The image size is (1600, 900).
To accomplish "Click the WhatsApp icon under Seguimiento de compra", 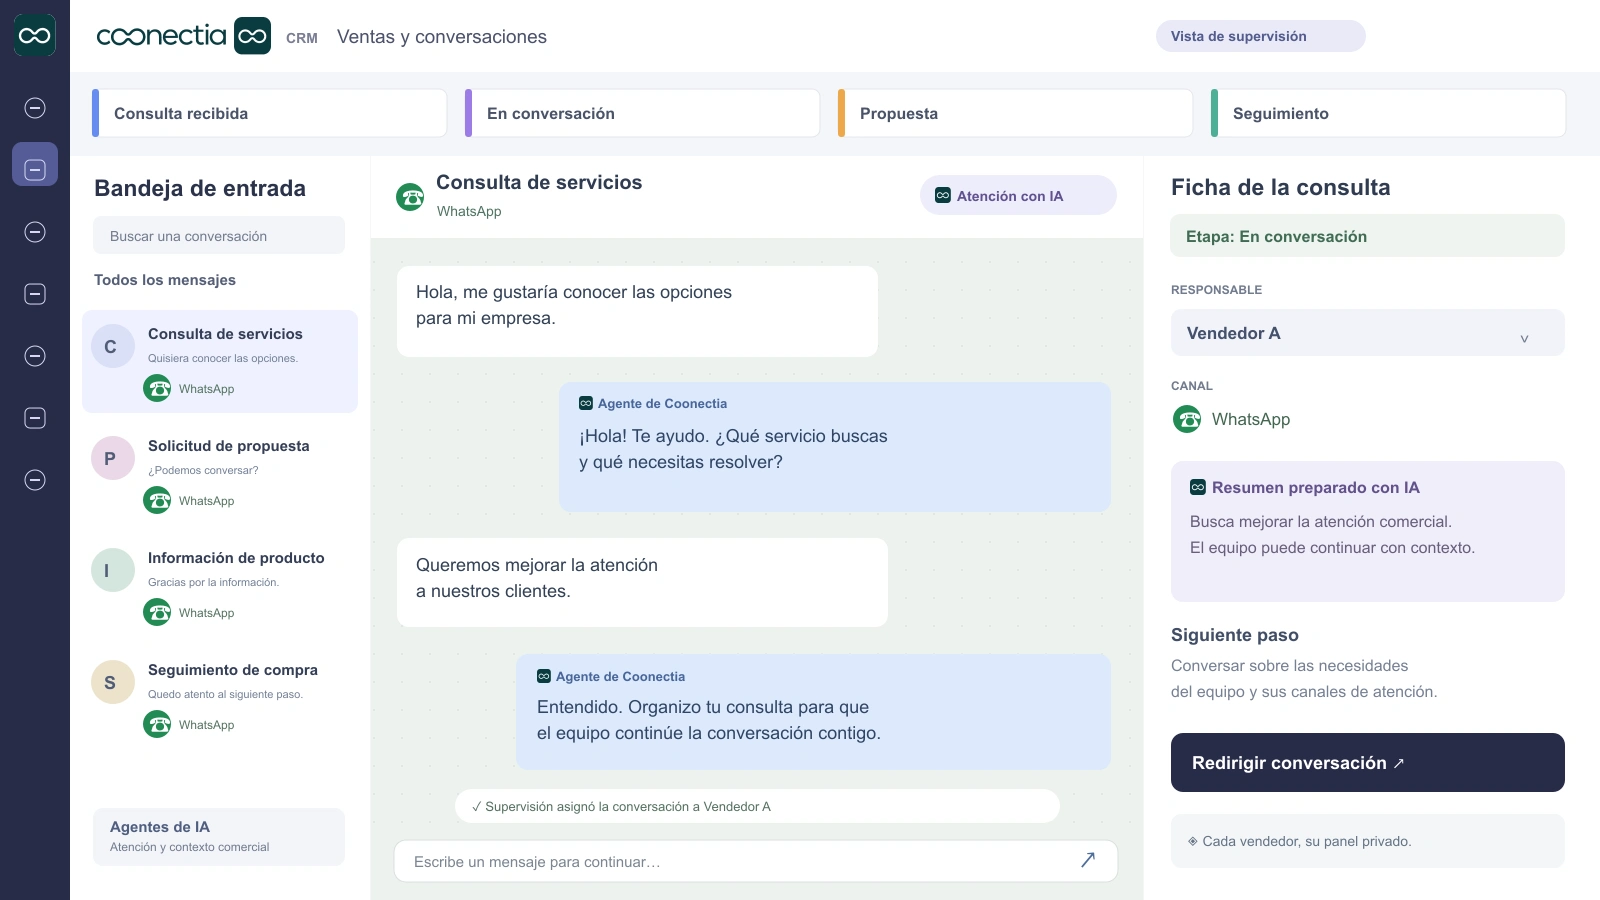I will click(157, 724).
